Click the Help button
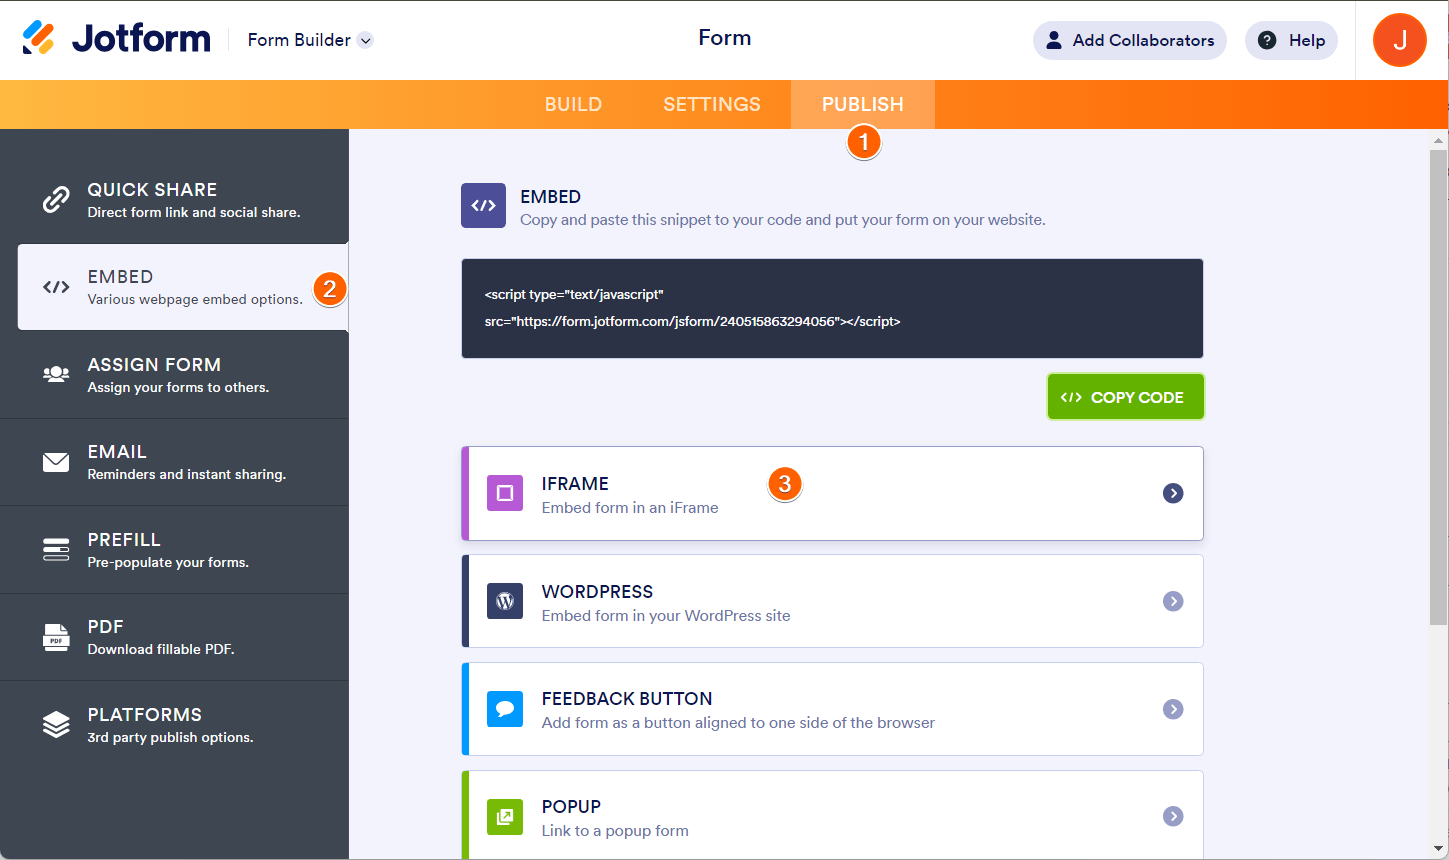1449x860 pixels. (x=1291, y=40)
